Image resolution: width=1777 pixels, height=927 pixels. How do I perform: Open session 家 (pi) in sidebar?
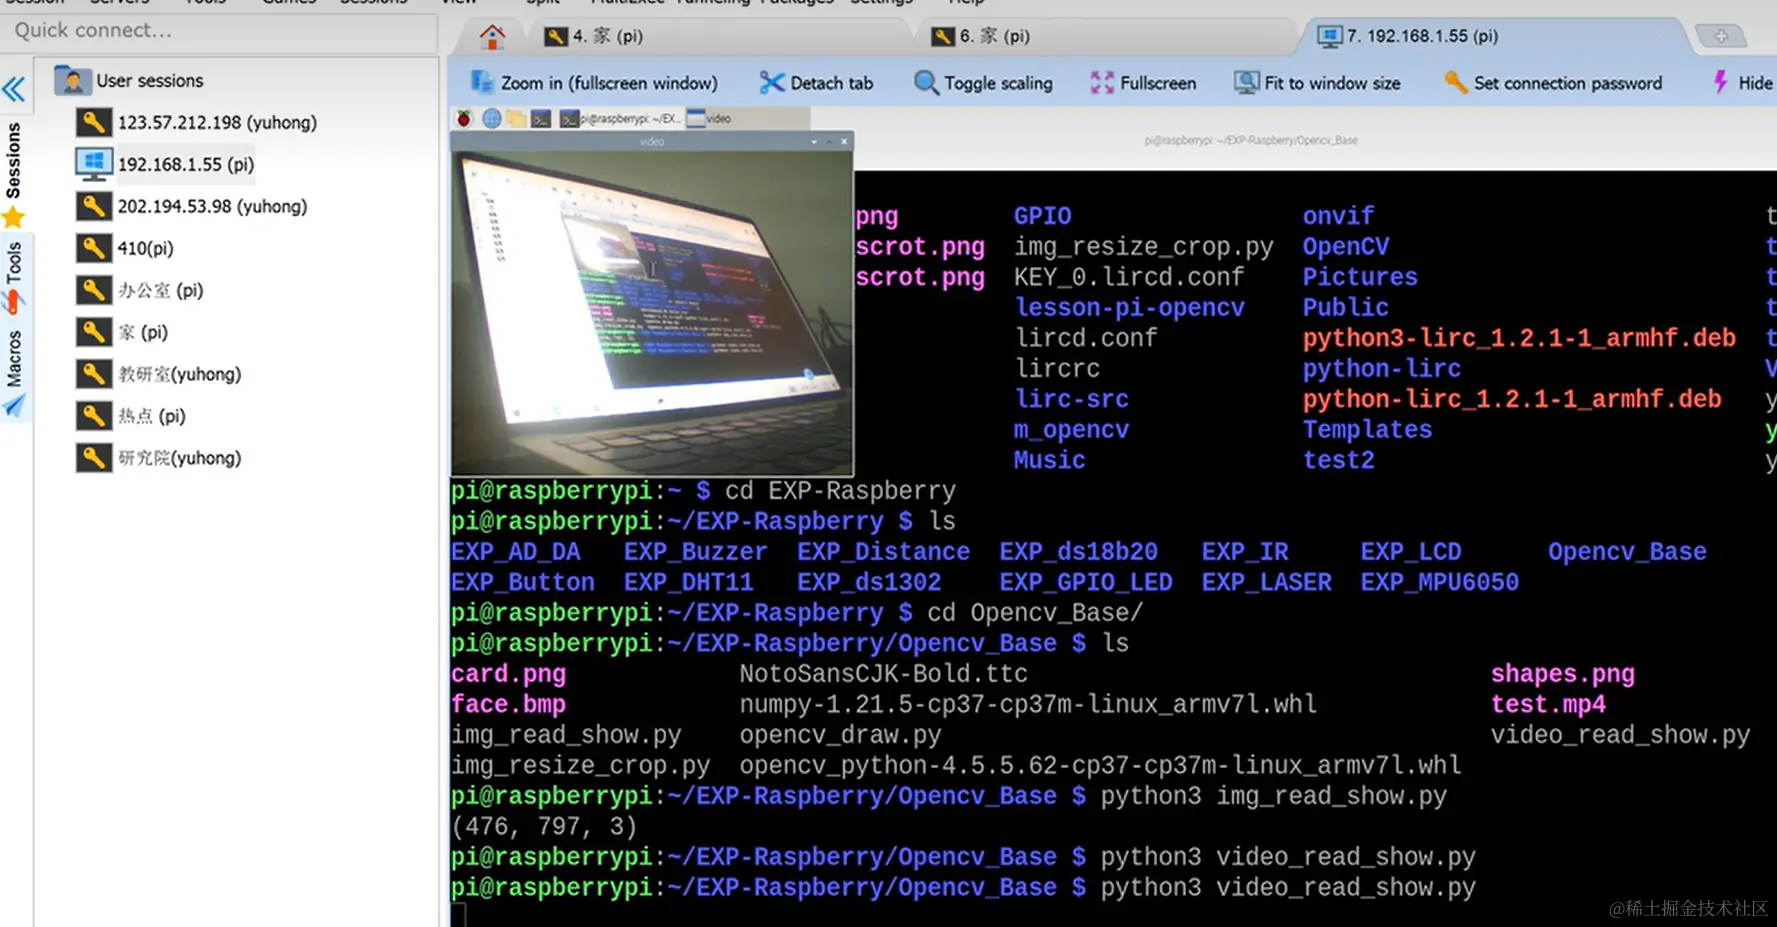[x=143, y=332]
